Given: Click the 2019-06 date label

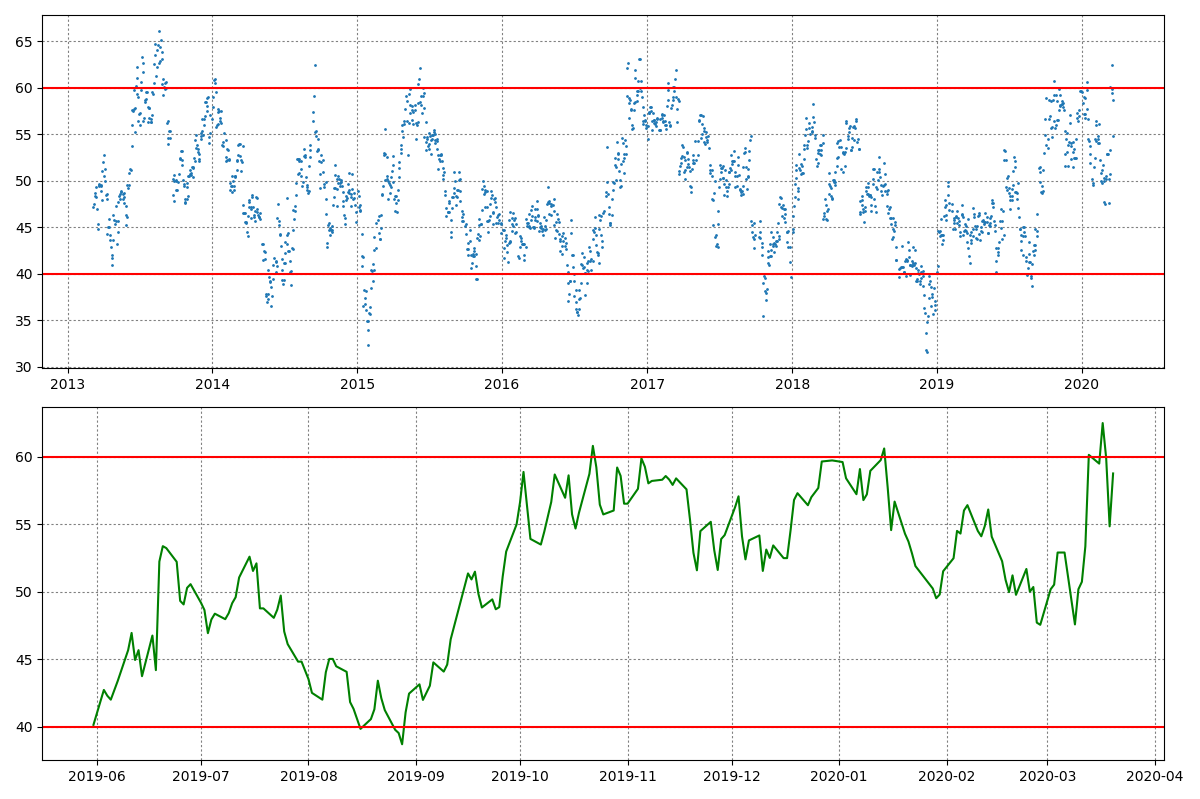Looking at the screenshot, I should [x=96, y=776].
